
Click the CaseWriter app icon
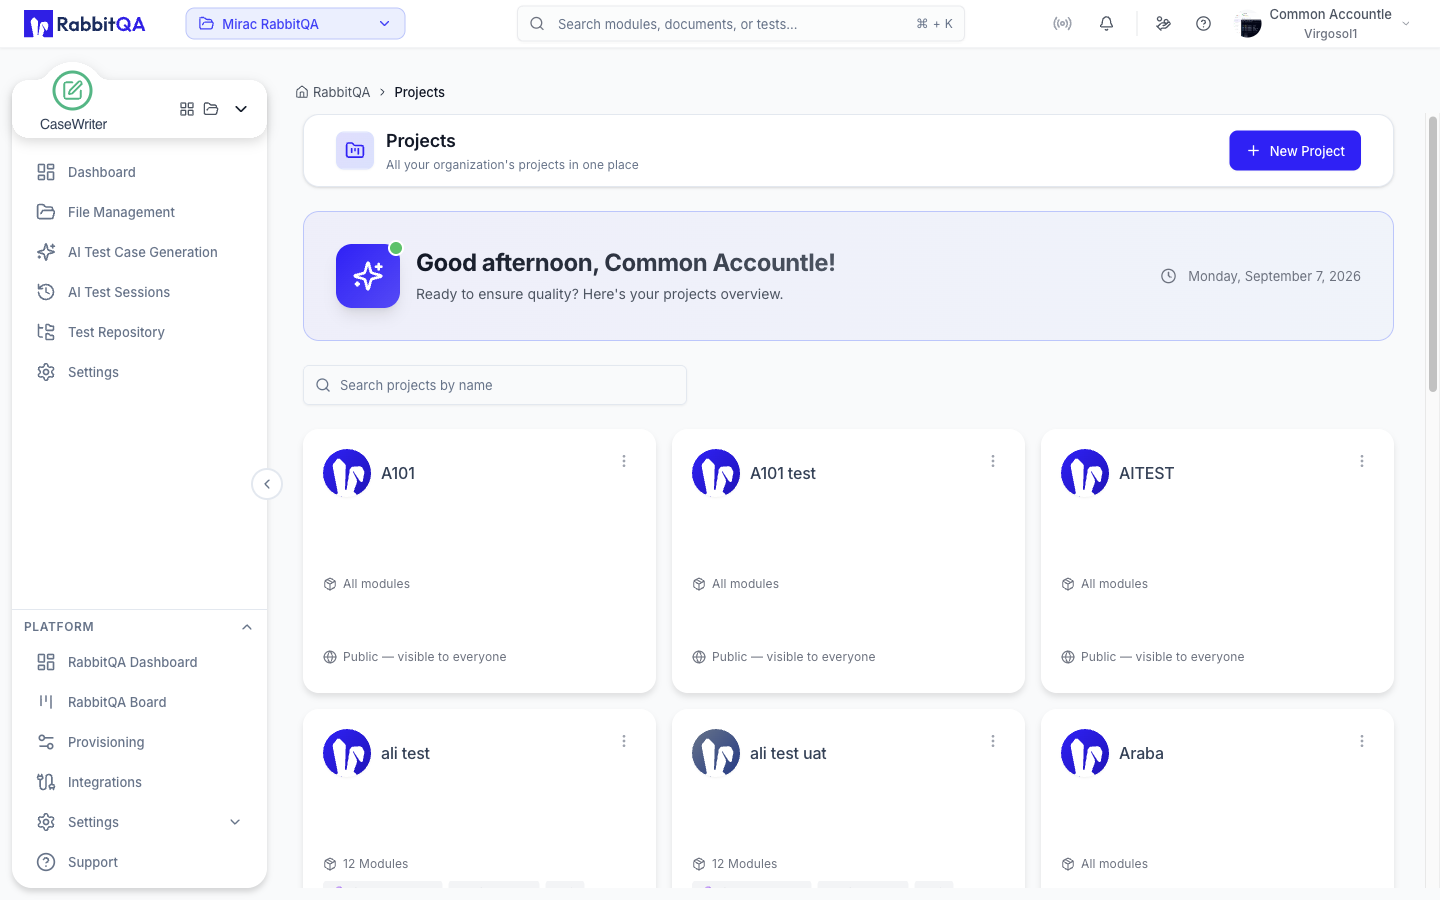coord(72,91)
